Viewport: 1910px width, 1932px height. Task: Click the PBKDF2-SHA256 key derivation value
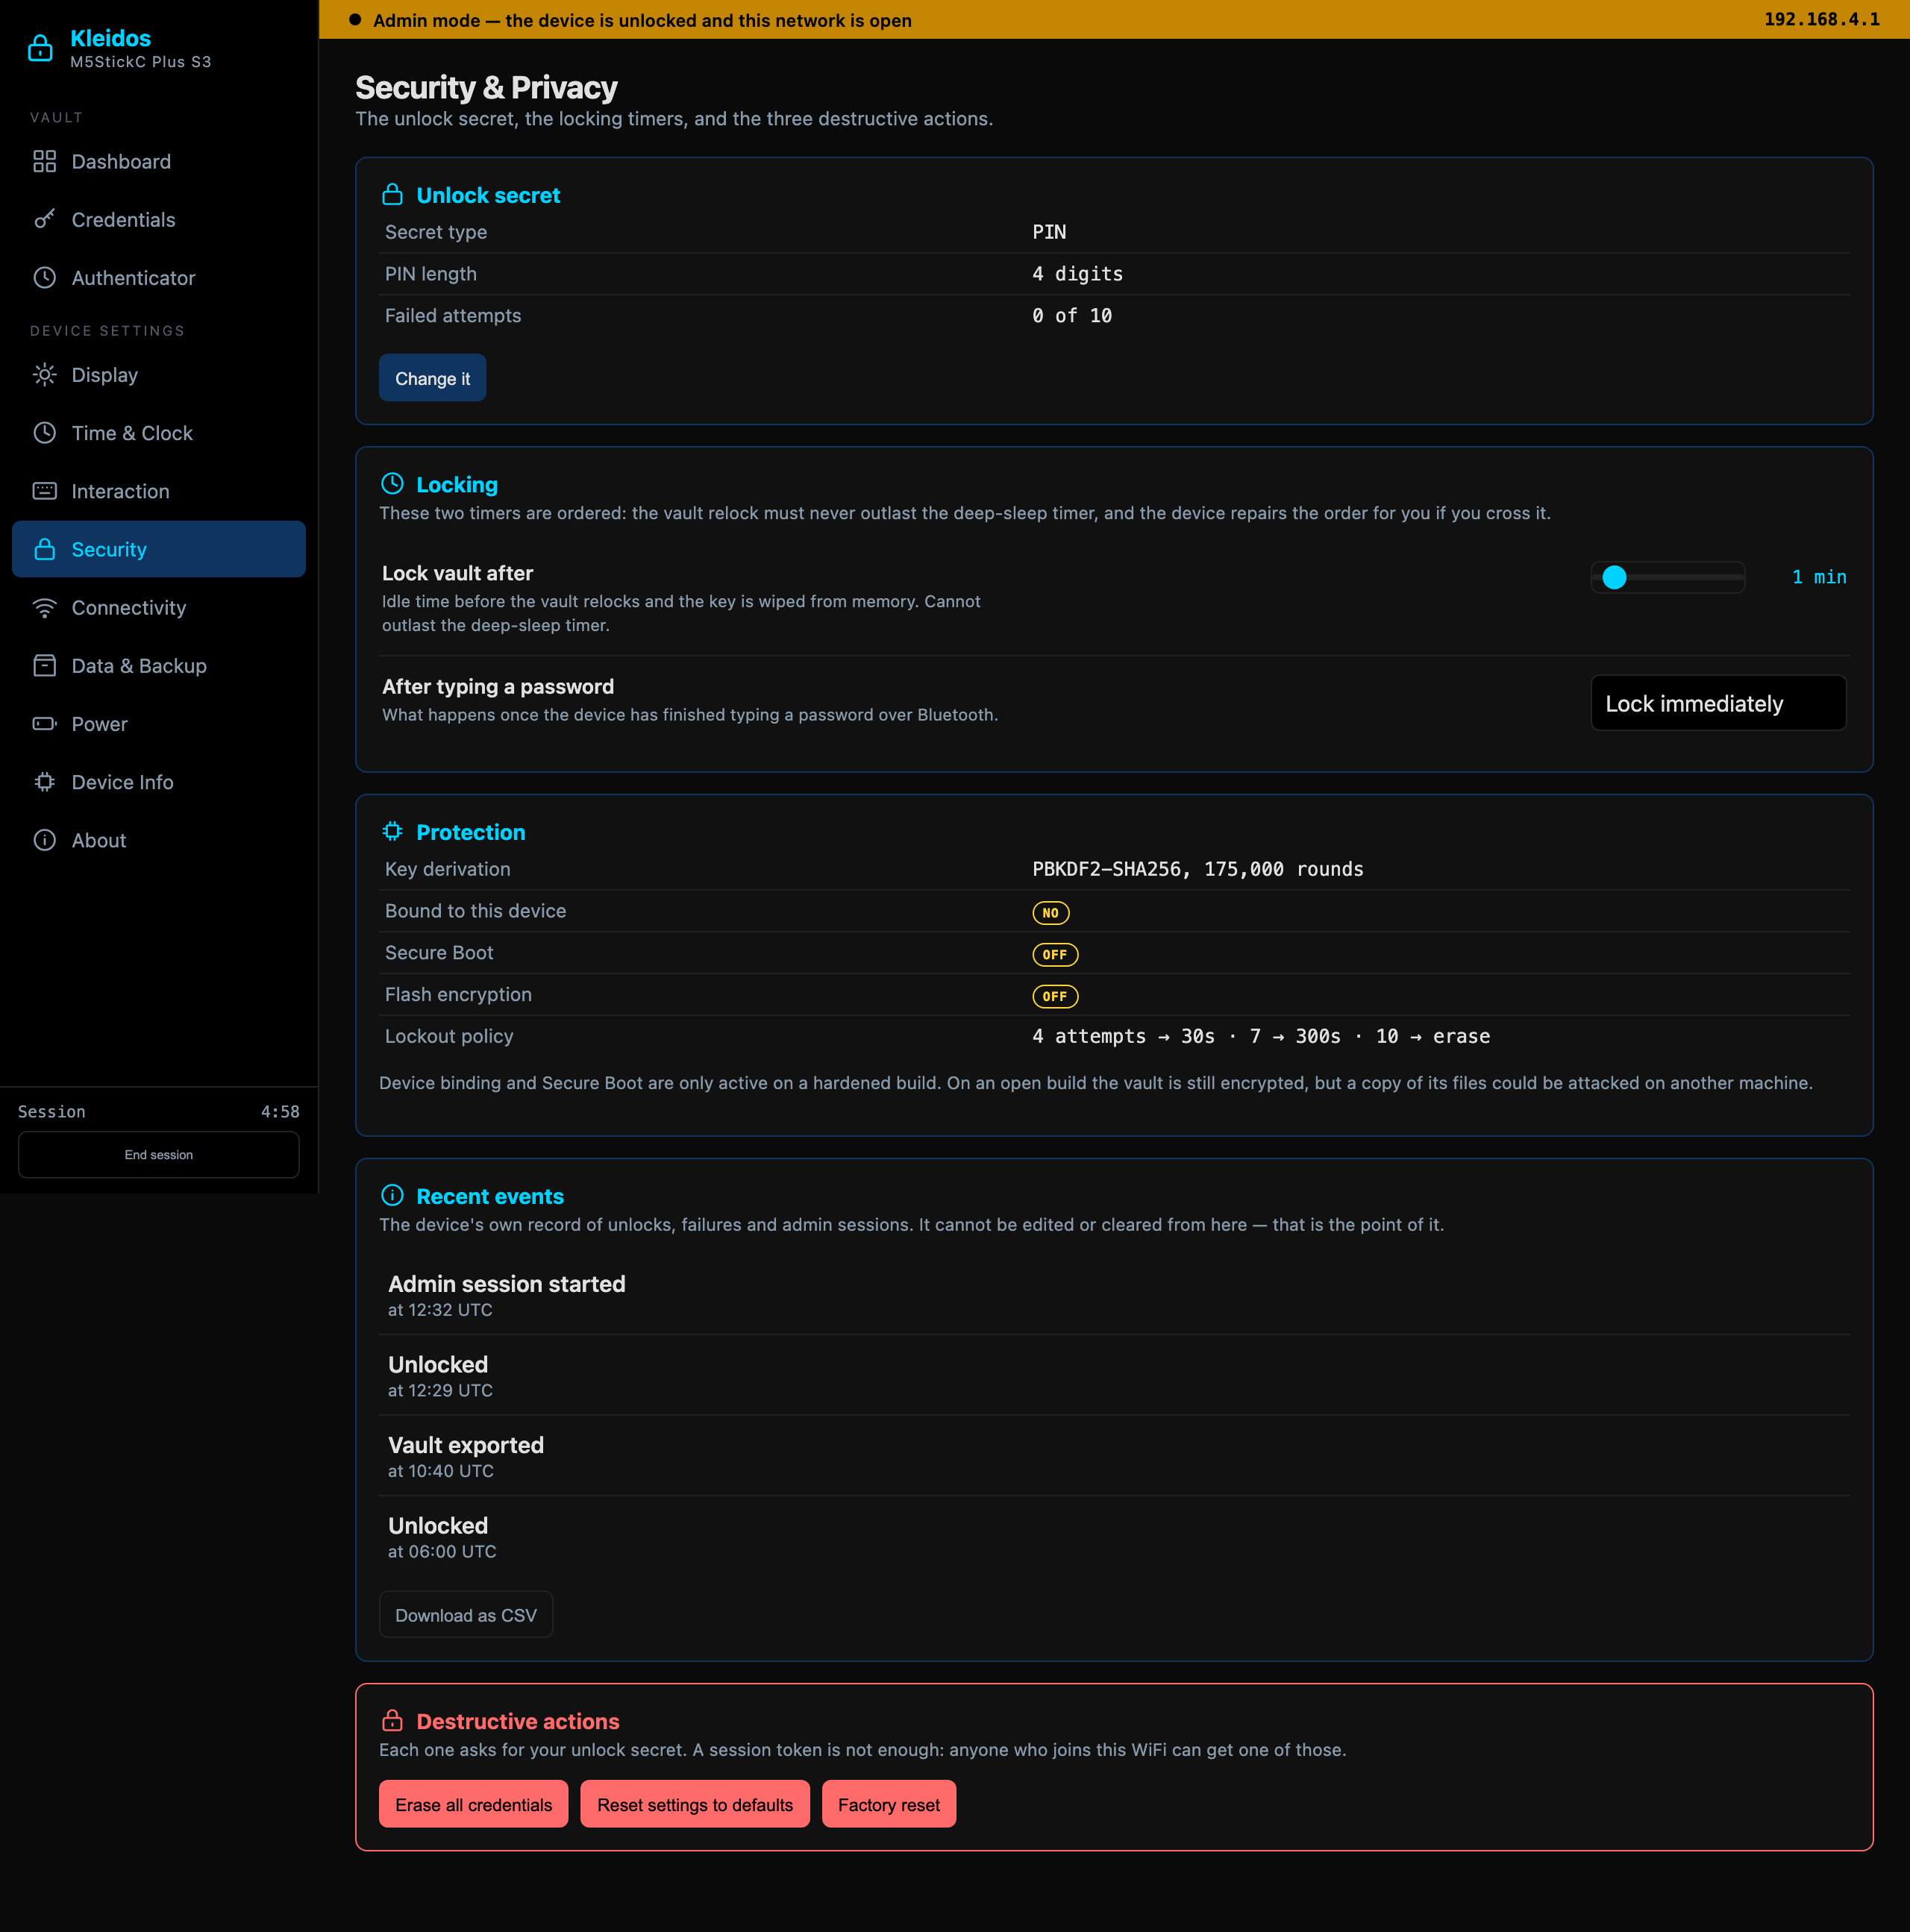pyautogui.click(x=1197, y=869)
